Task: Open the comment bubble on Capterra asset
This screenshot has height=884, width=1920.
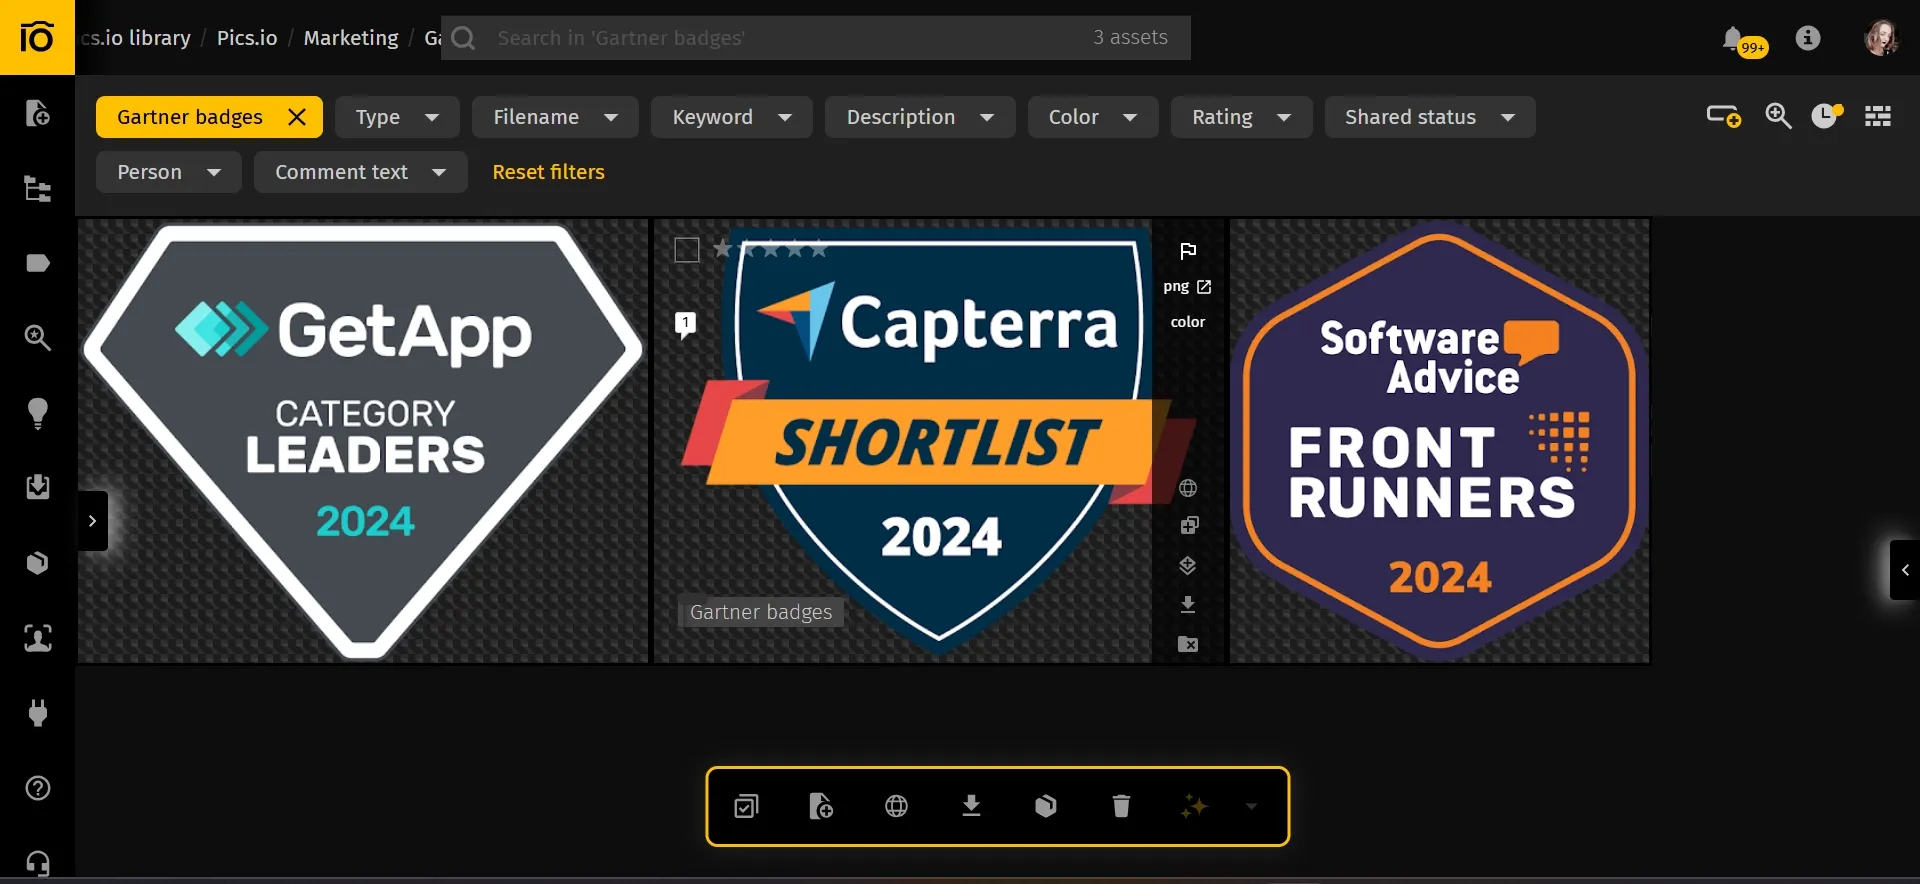Action: click(685, 324)
